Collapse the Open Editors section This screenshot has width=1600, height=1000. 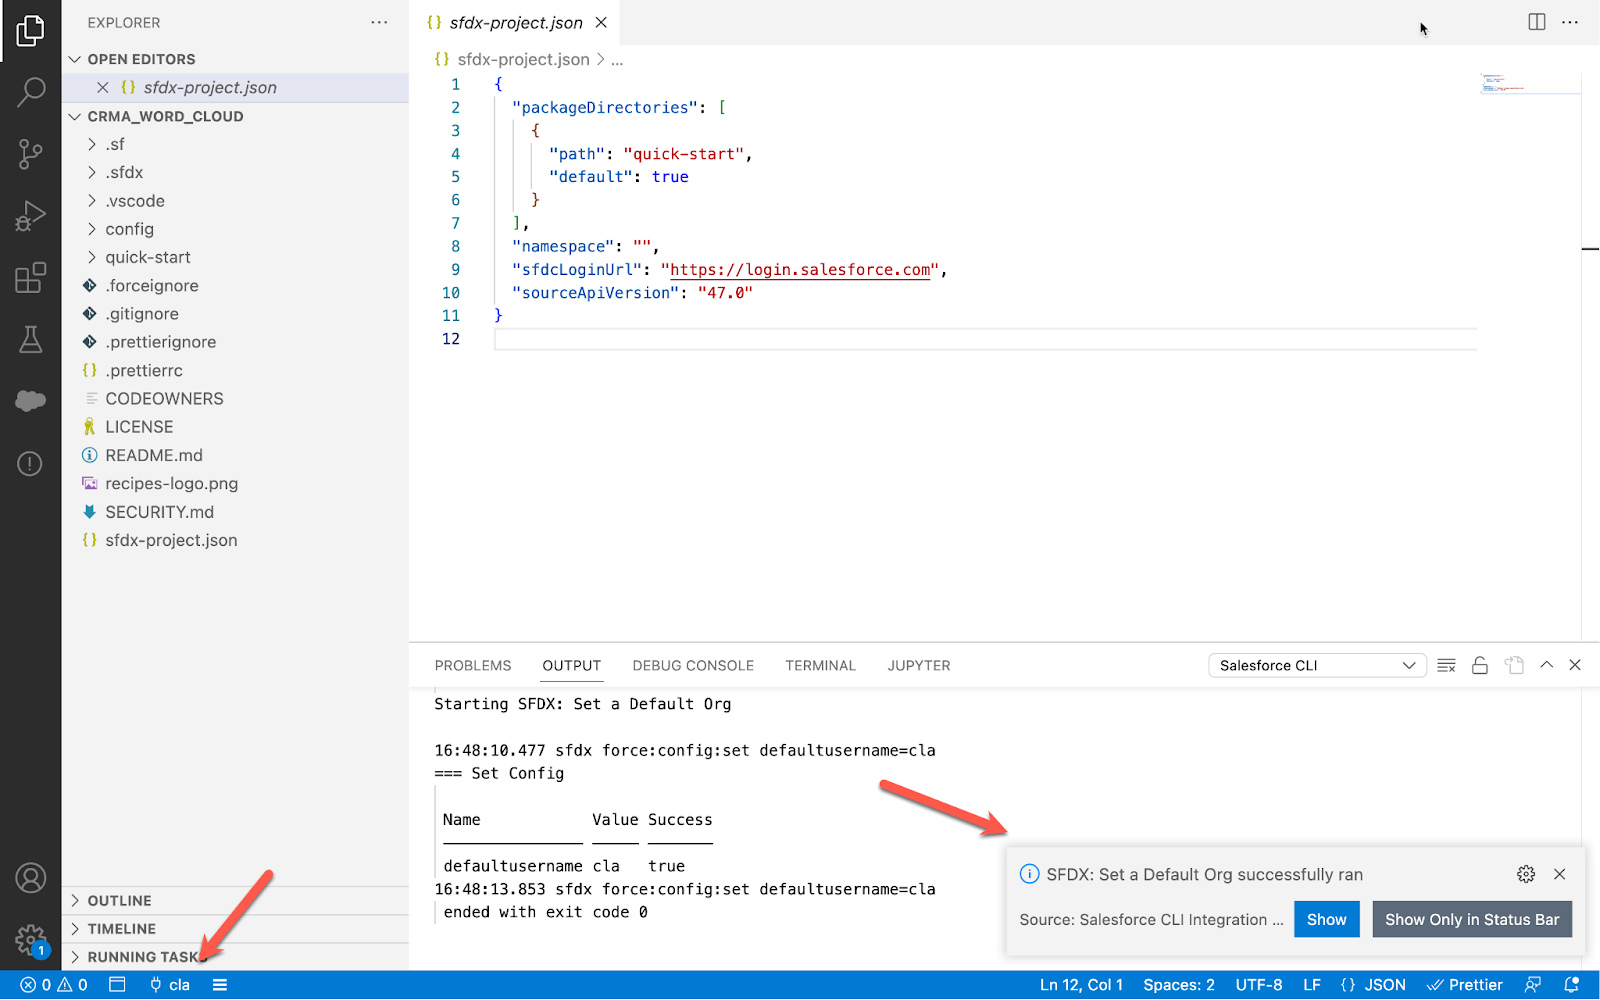pos(235,59)
